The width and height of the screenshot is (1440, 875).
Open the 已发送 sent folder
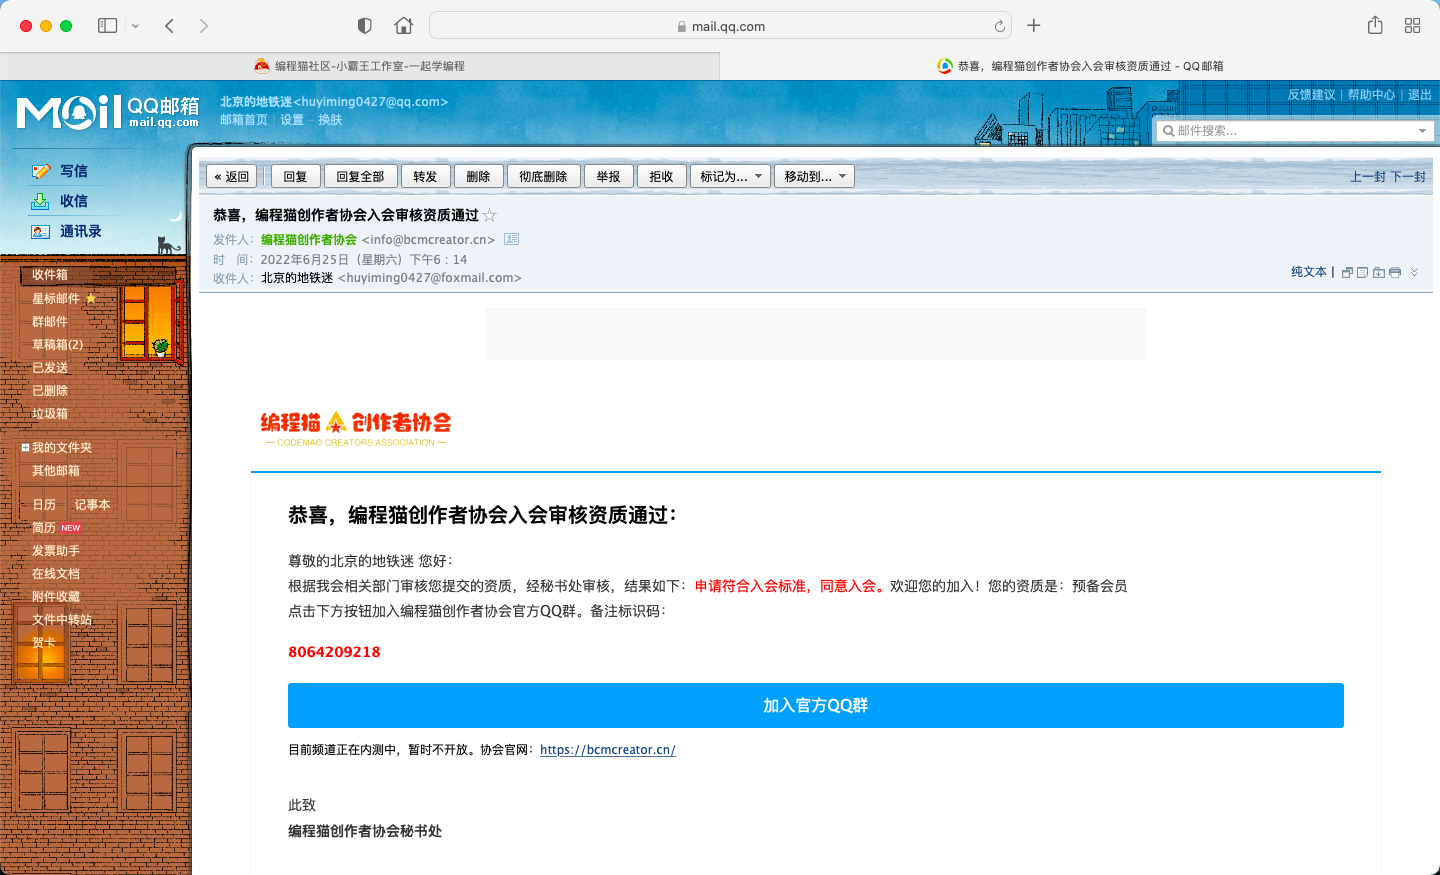pyautogui.click(x=50, y=367)
